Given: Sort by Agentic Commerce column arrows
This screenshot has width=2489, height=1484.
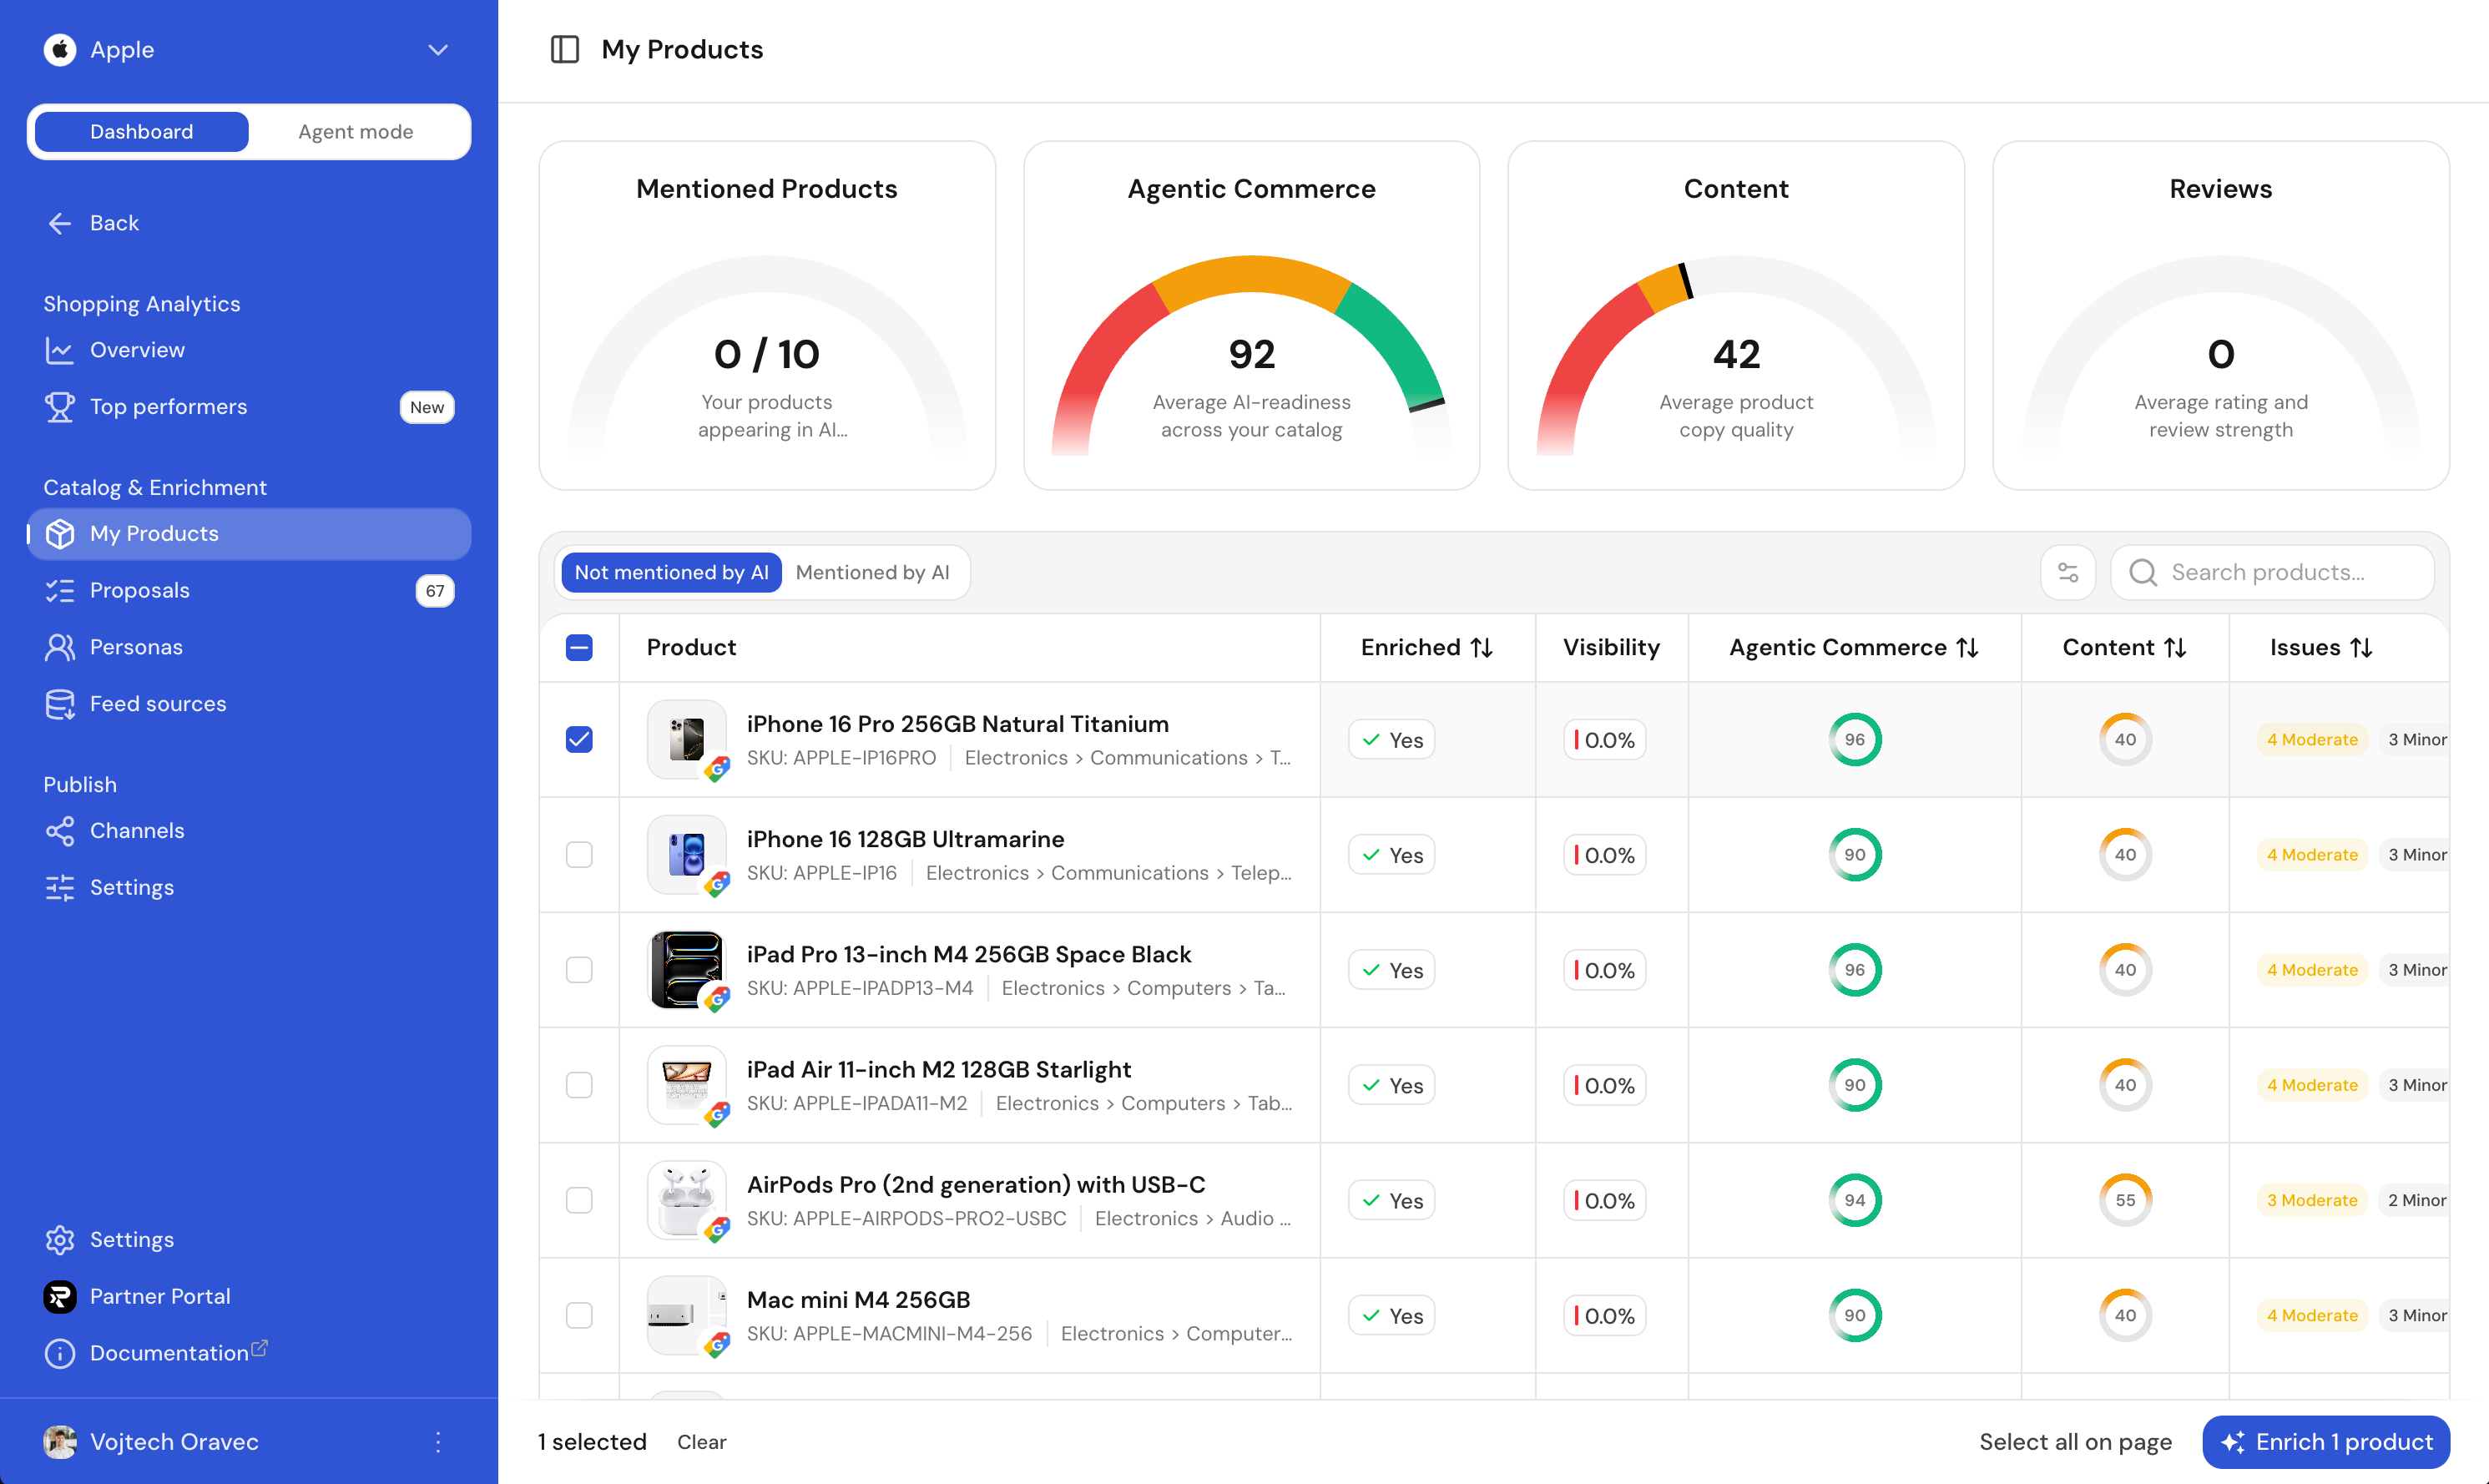Looking at the screenshot, I should coord(1968,647).
